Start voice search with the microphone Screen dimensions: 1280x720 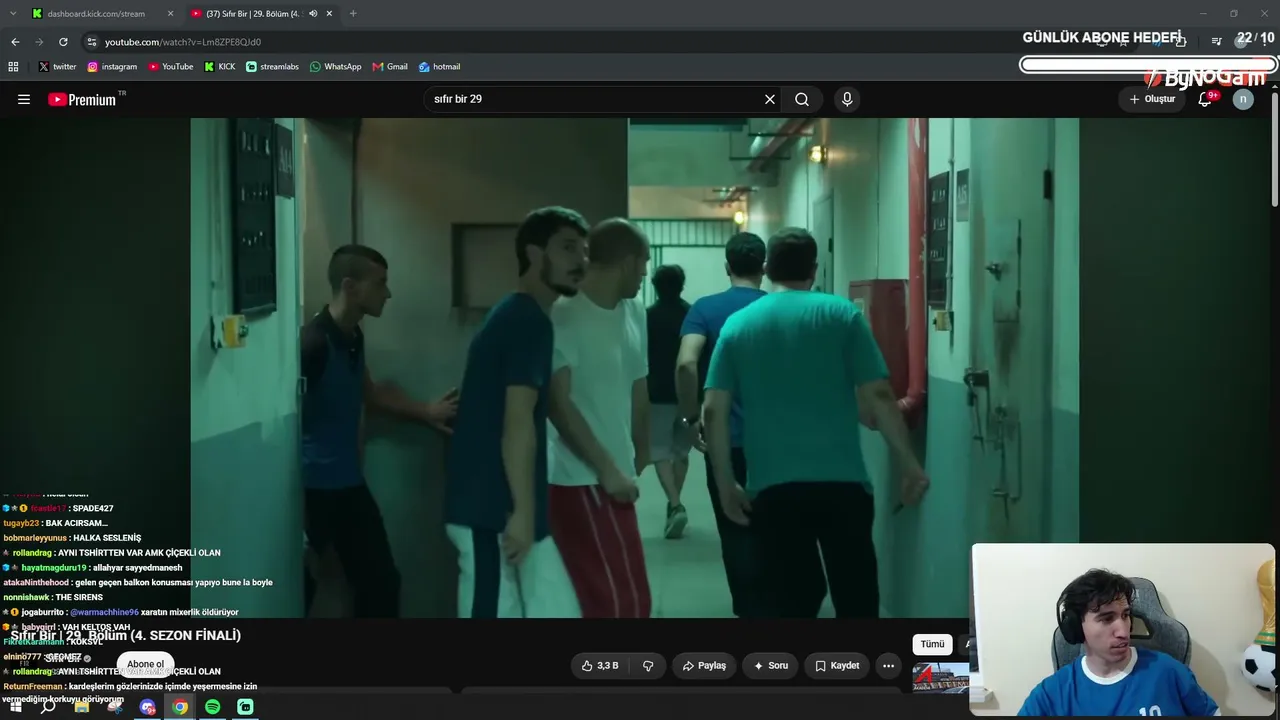click(847, 99)
